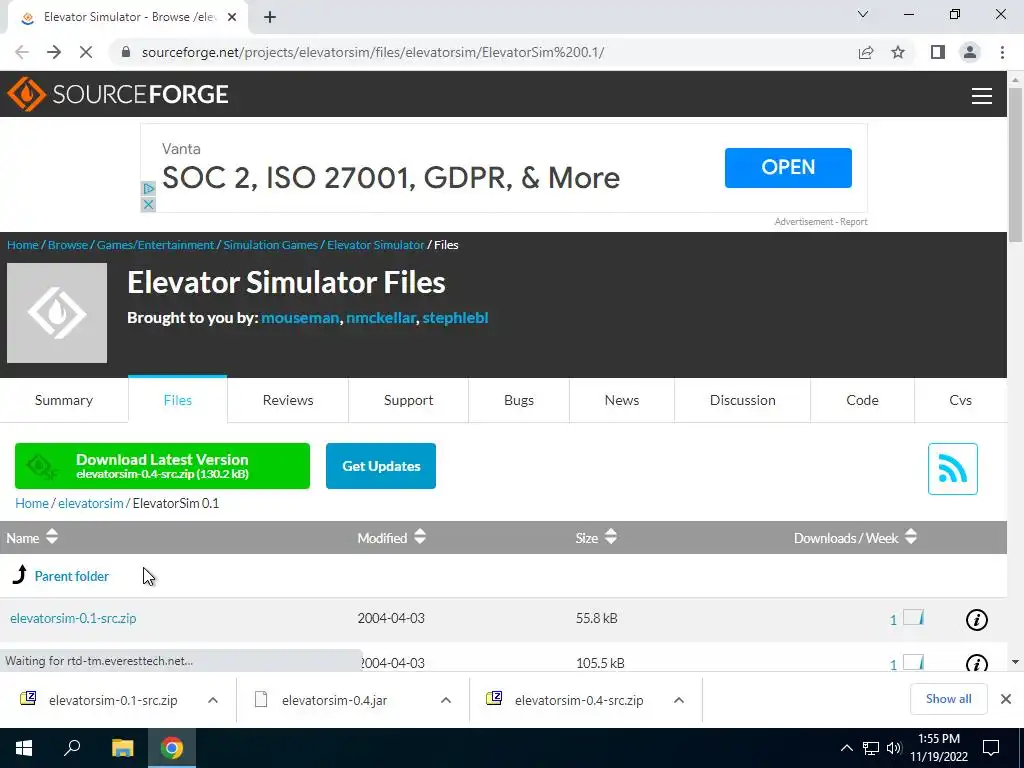
Task: Close the Vanta advertisement
Action: 148,204
